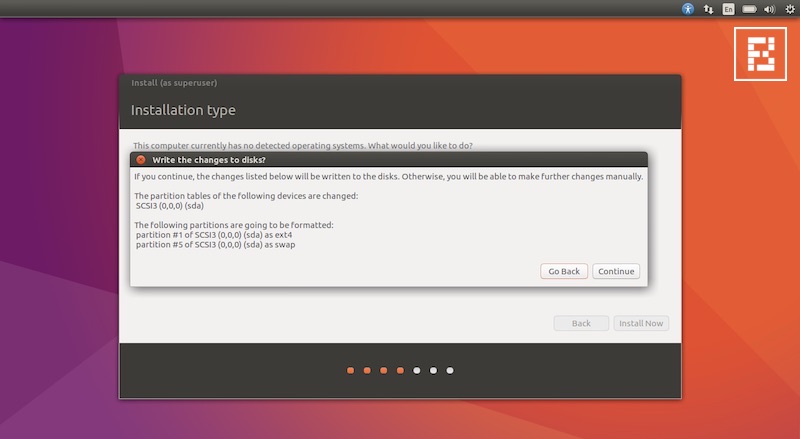800x439 pixels.
Task: Click the greyed-out Back button
Action: (x=581, y=323)
